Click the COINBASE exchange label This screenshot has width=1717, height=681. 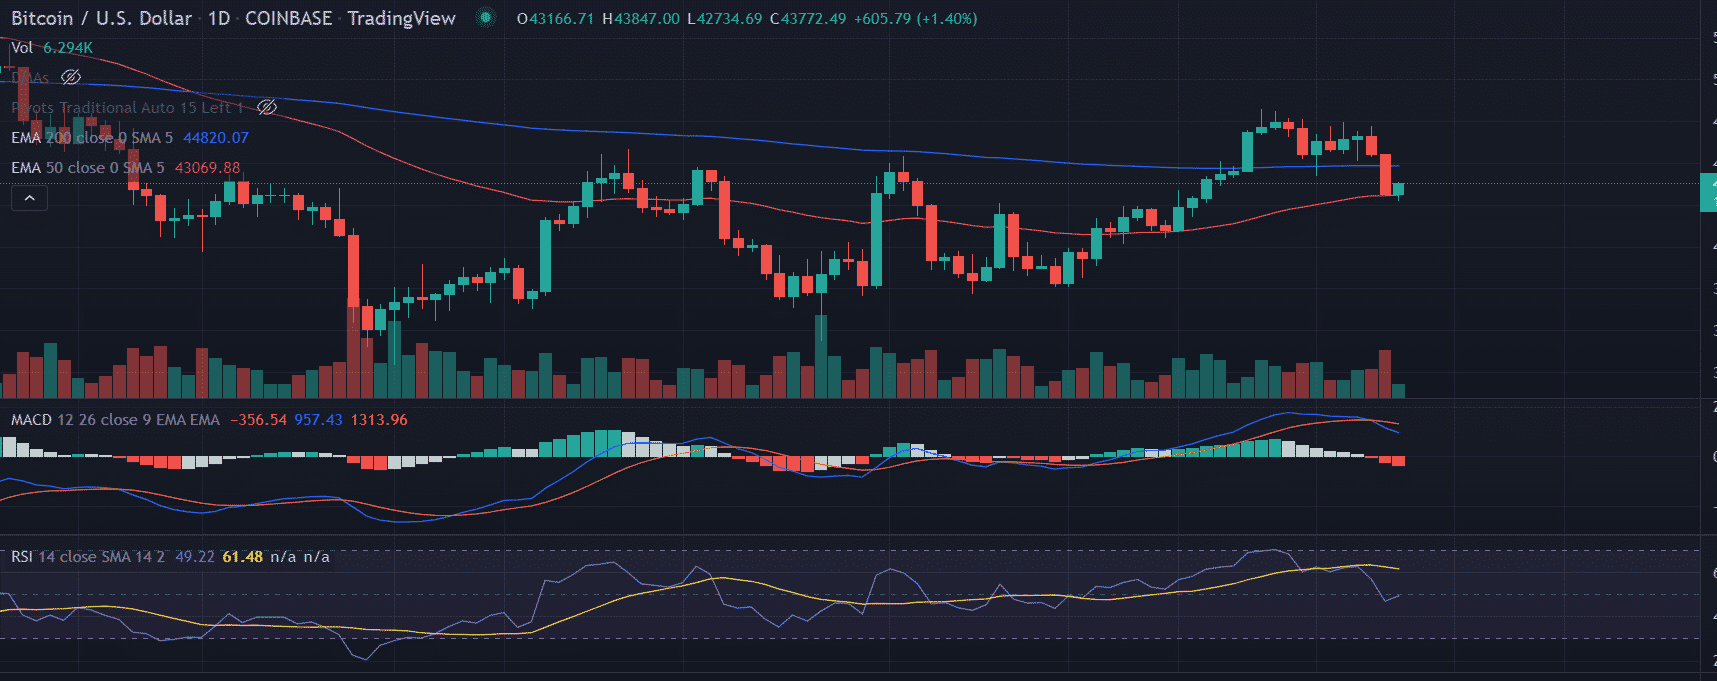click(x=288, y=18)
